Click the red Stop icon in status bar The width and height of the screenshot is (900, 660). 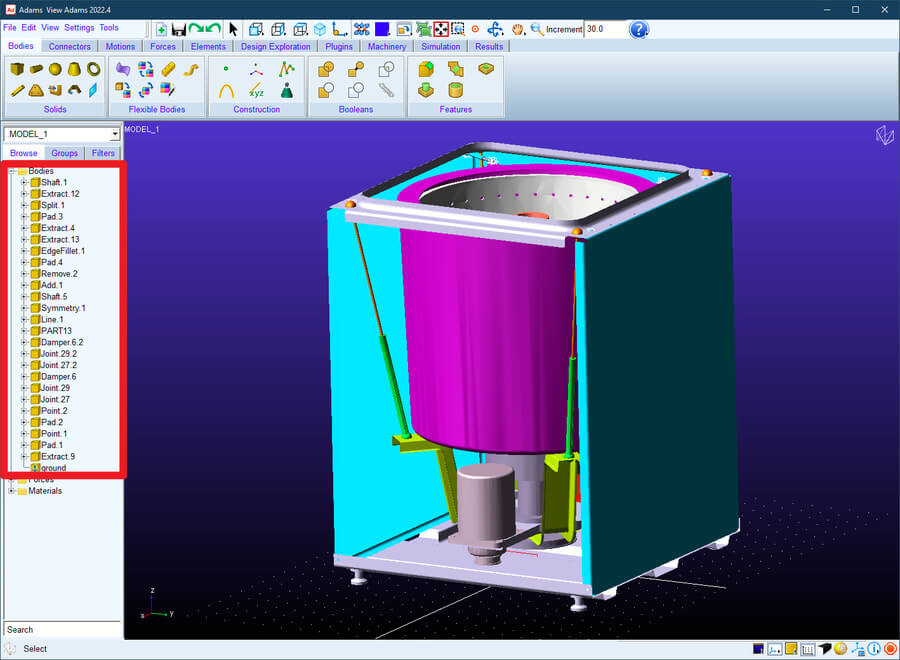[891, 649]
